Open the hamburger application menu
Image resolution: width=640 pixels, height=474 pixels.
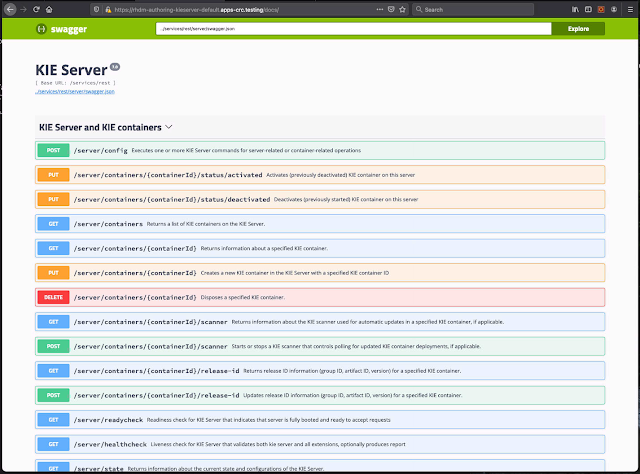630,9
